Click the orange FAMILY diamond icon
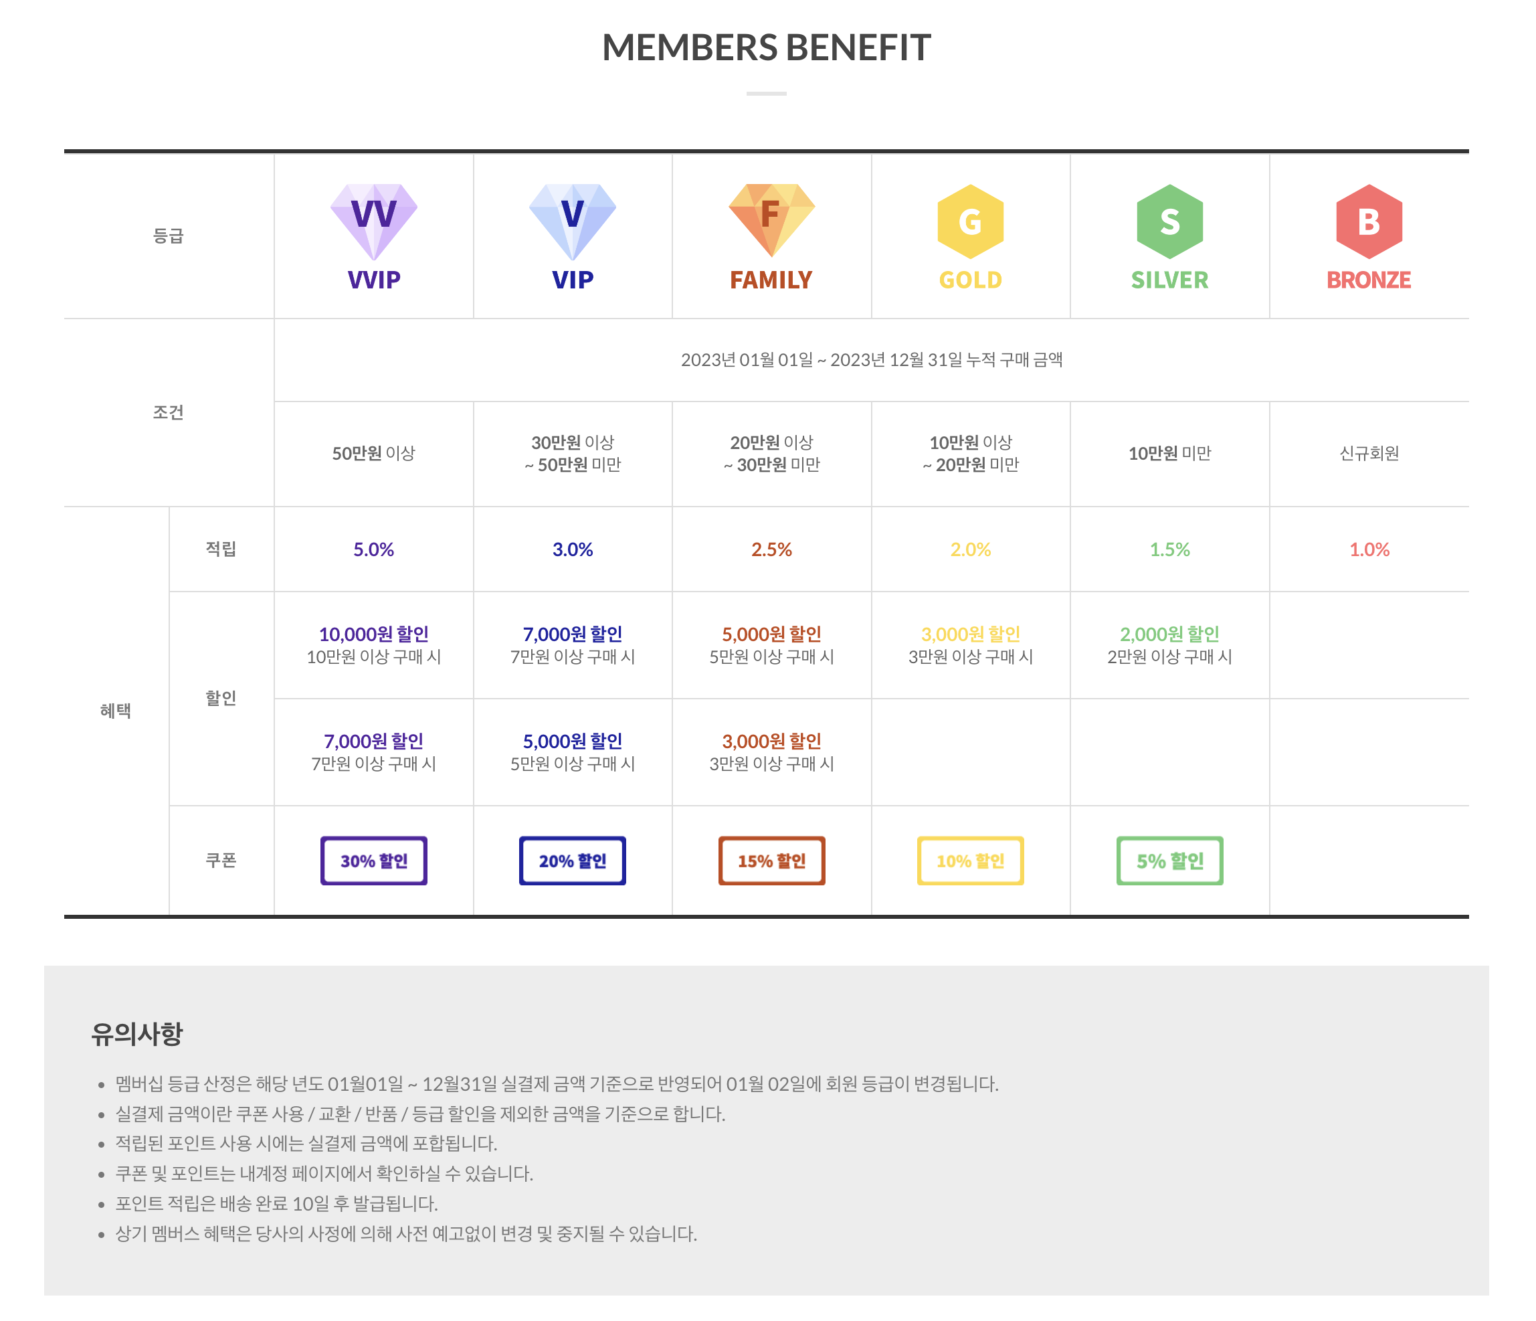This screenshot has height=1321, width=1536. 771,219
